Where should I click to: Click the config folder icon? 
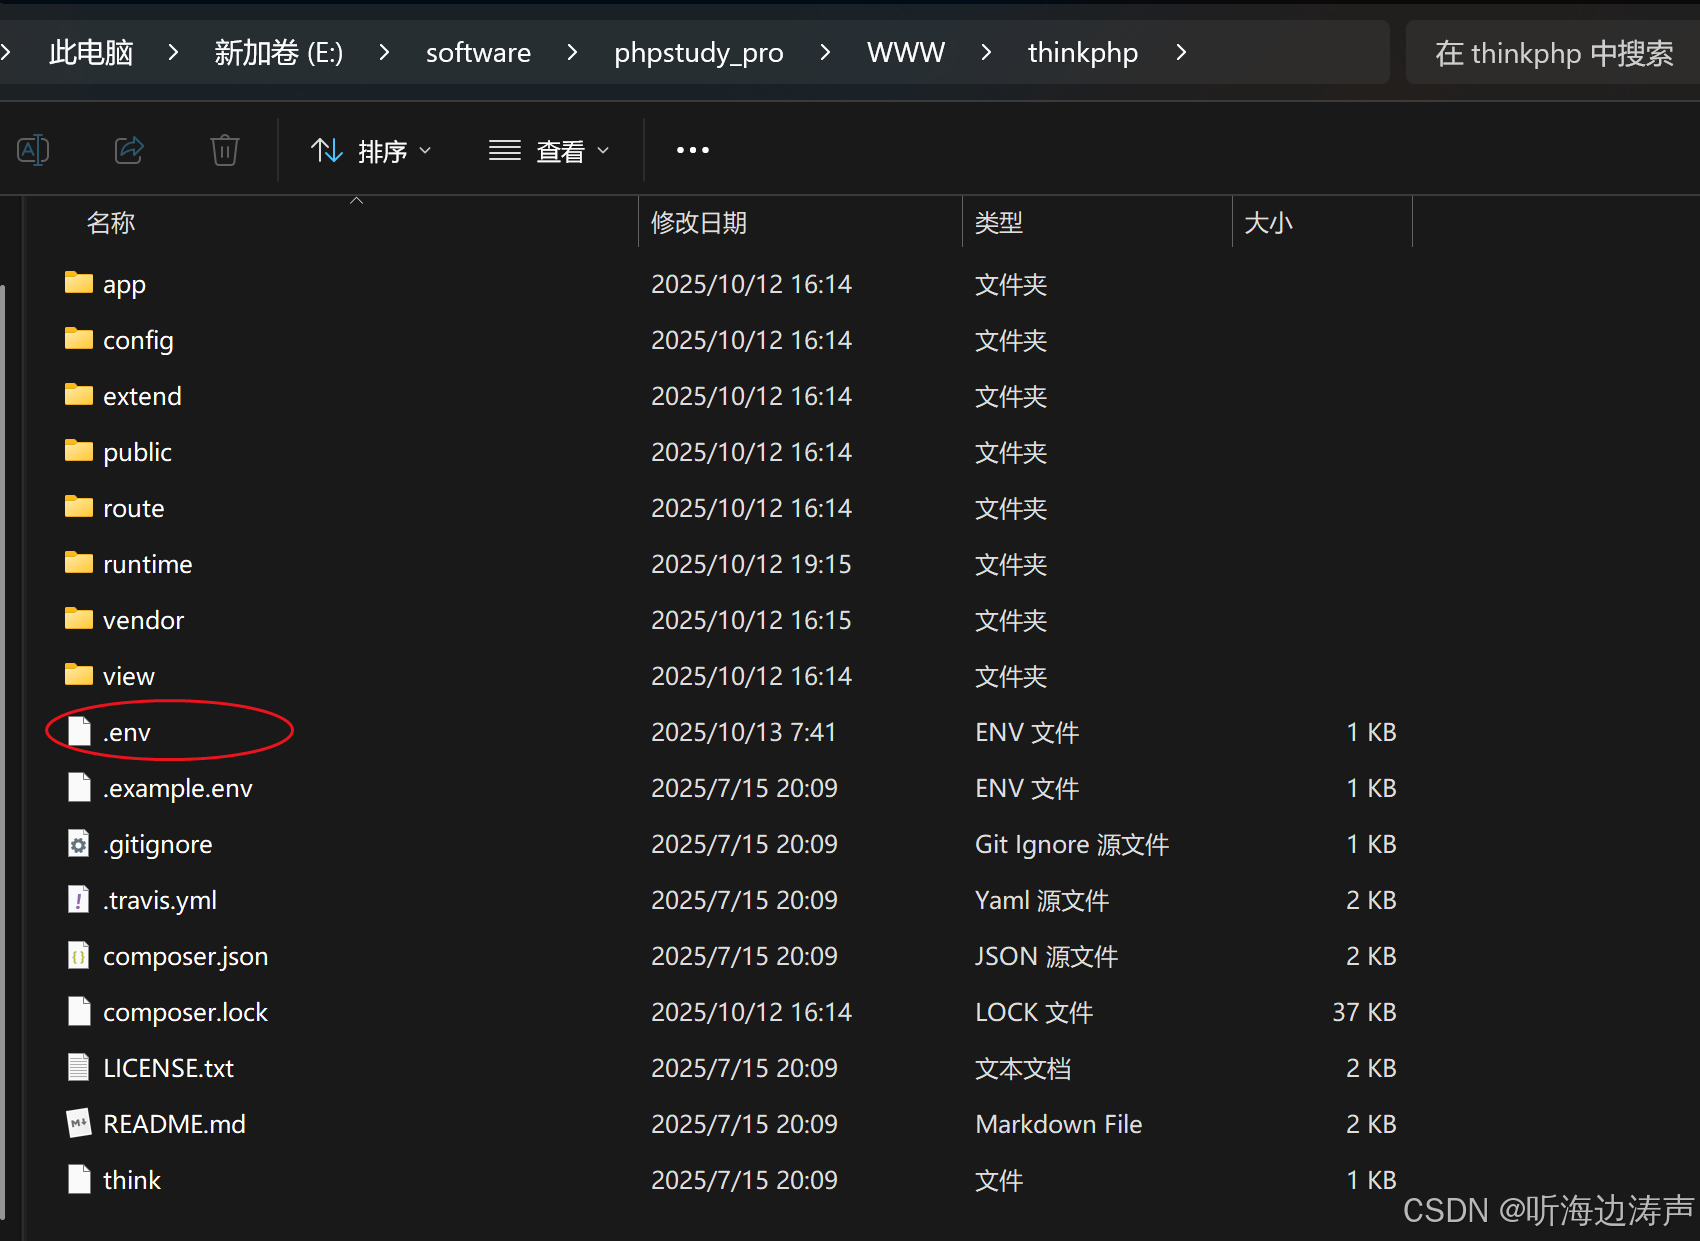click(78, 339)
